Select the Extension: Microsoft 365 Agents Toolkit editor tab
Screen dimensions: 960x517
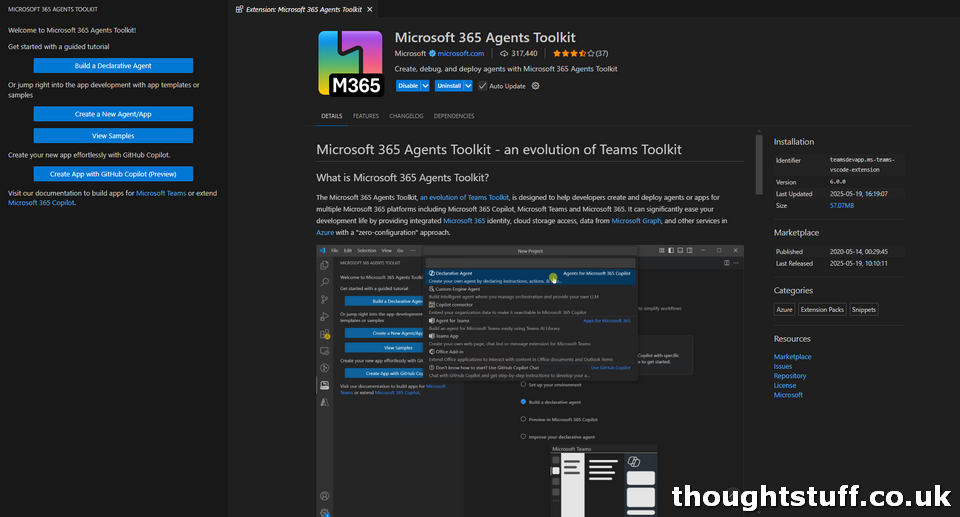(304, 9)
